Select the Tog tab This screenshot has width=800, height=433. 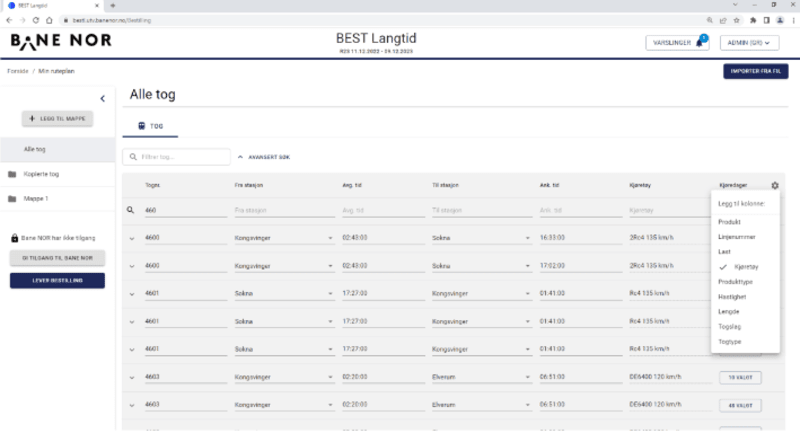(x=150, y=126)
